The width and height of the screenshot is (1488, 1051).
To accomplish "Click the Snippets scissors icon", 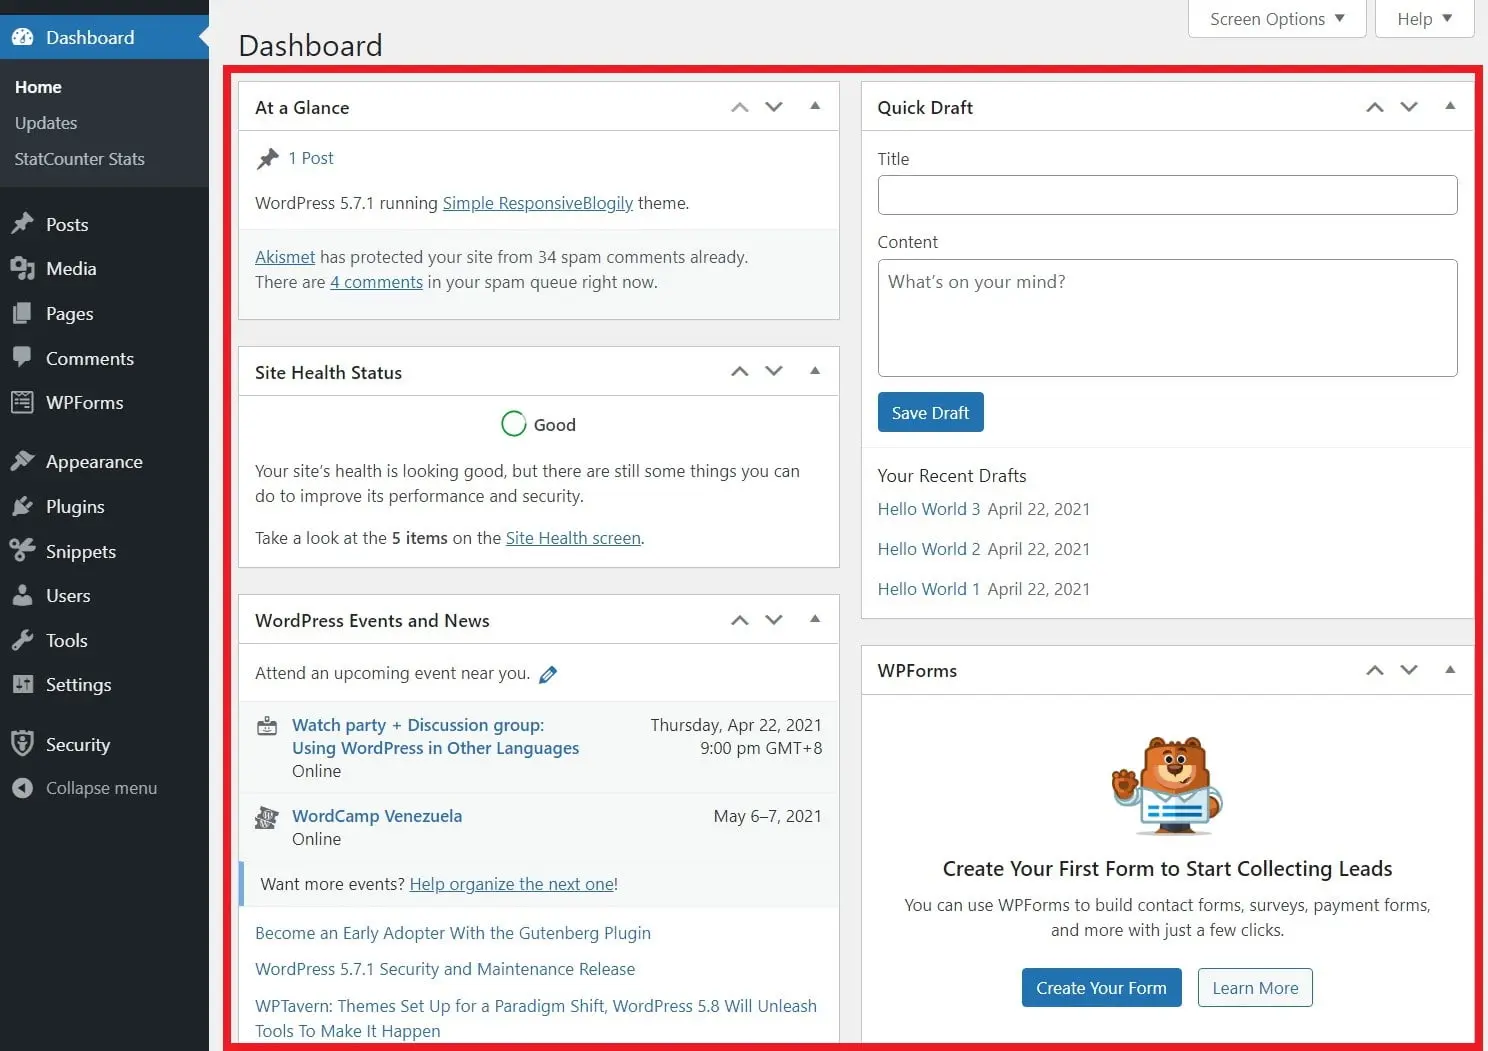I will (x=22, y=550).
